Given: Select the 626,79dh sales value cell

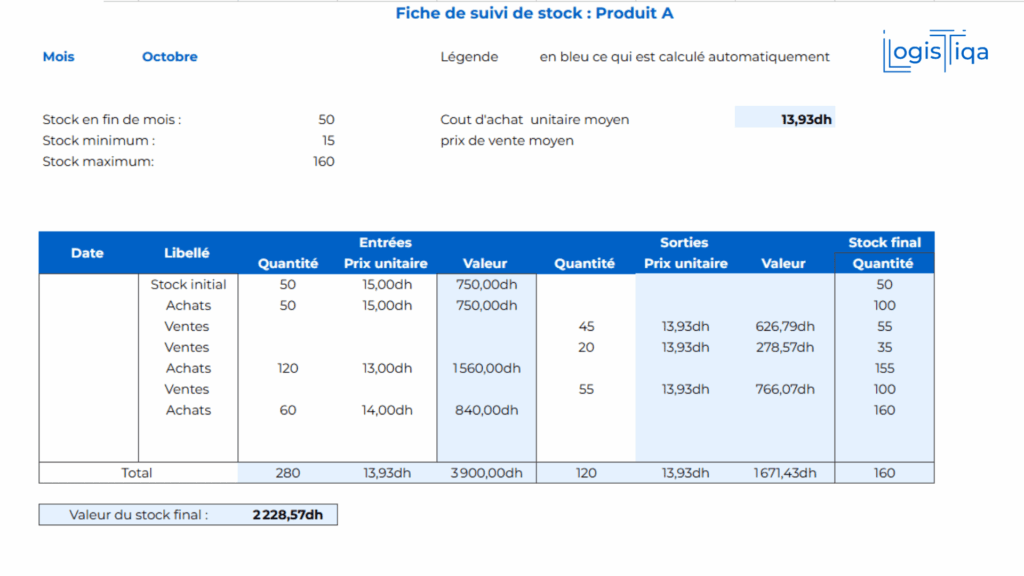Looking at the screenshot, I should (x=785, y=326).
